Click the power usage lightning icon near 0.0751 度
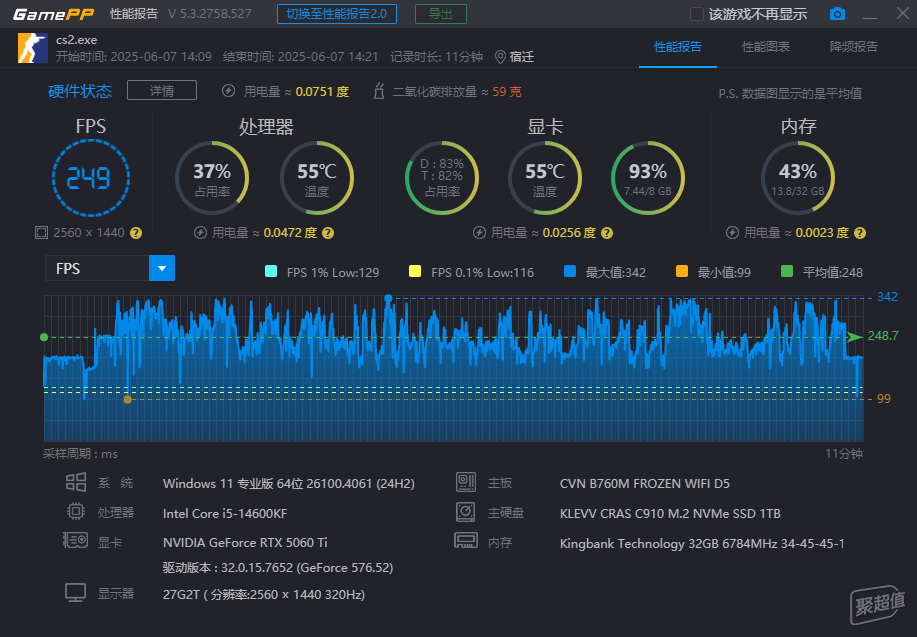 click(228, 91)
